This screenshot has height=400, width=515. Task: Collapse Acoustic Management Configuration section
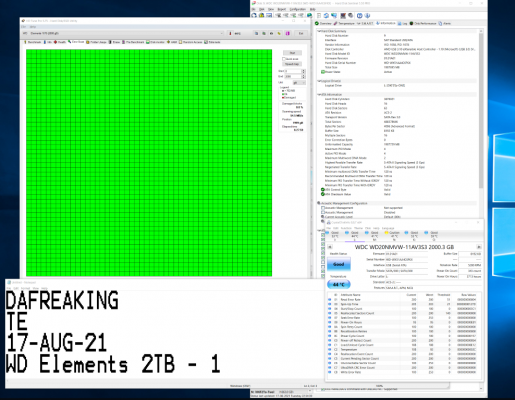[319, 203]
